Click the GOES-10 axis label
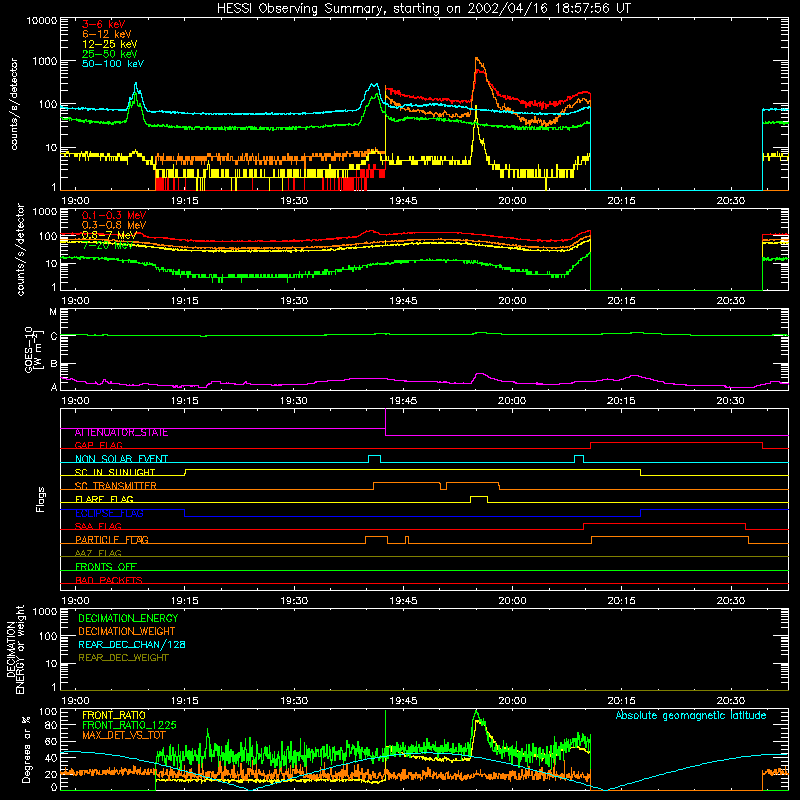Screen dimensions: 800x800 32,350
